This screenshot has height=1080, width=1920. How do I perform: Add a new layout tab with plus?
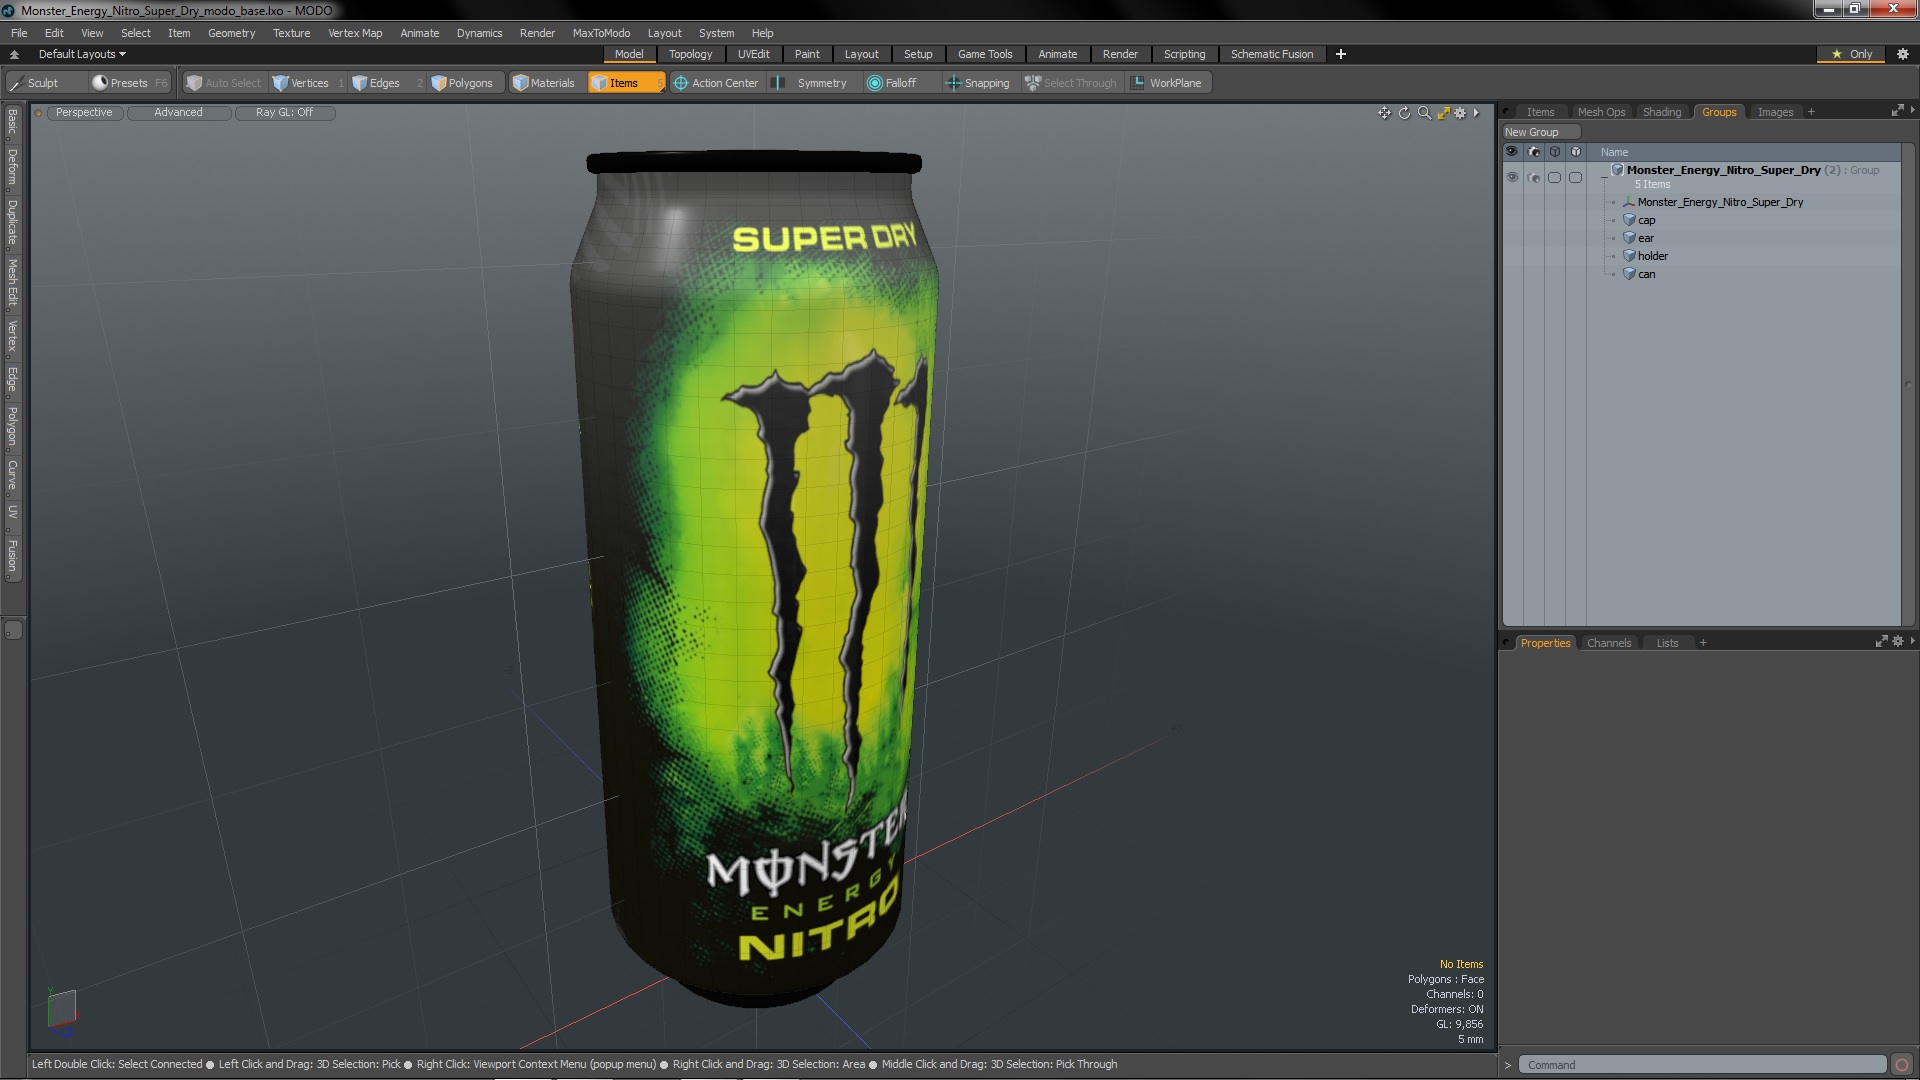click(1340, 54)
